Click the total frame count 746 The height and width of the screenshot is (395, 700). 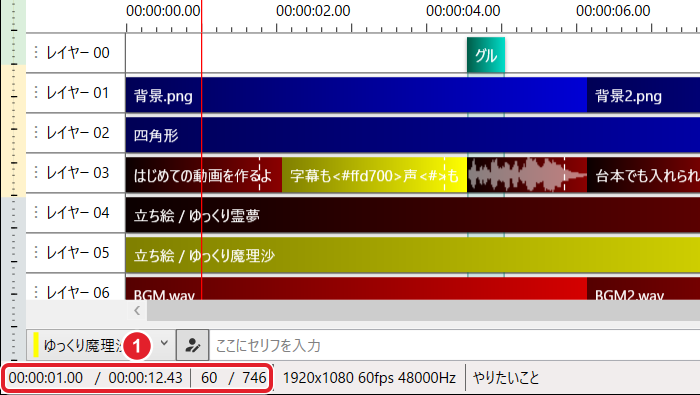point(254,378)
